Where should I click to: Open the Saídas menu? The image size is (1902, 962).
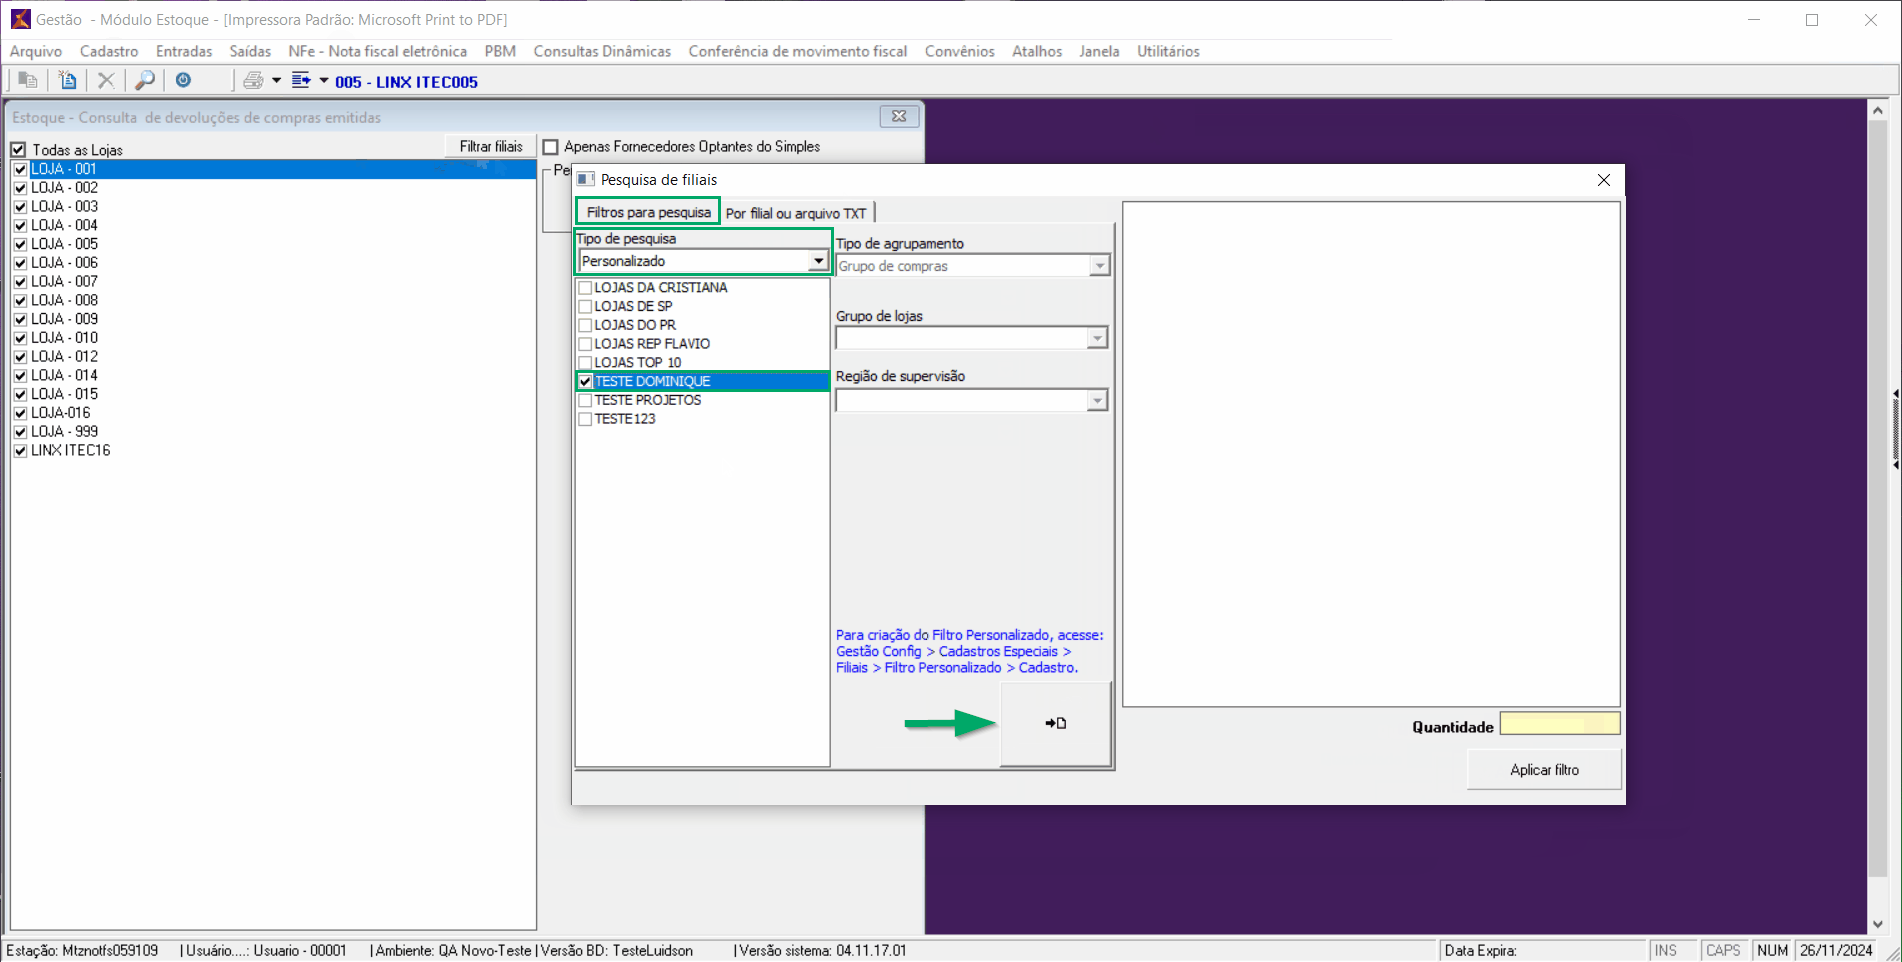(x=250, y=51)
